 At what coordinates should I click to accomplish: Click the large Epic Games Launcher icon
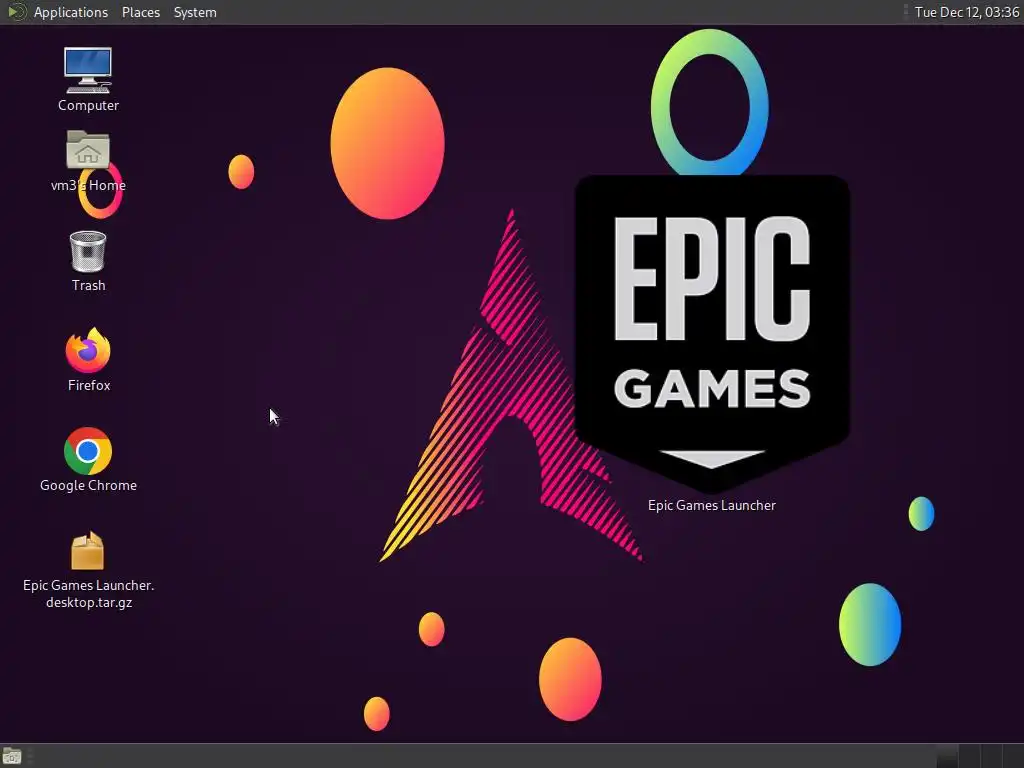click(x=712, y=333)
